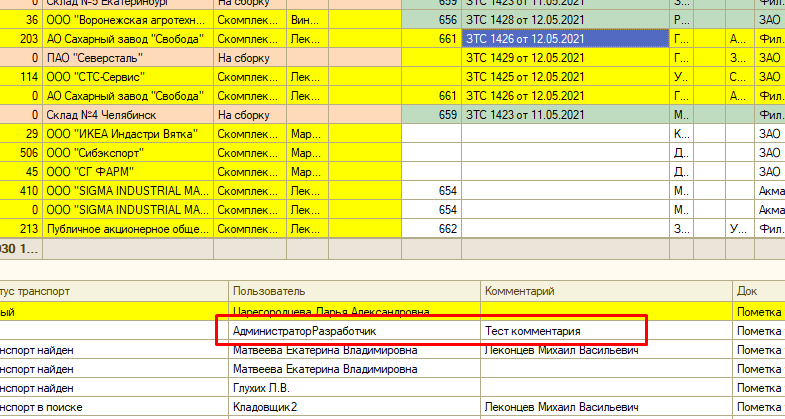This screenshot has height=419, width=785.
Task: Click the Док column header
Action: tap(758, 291)
